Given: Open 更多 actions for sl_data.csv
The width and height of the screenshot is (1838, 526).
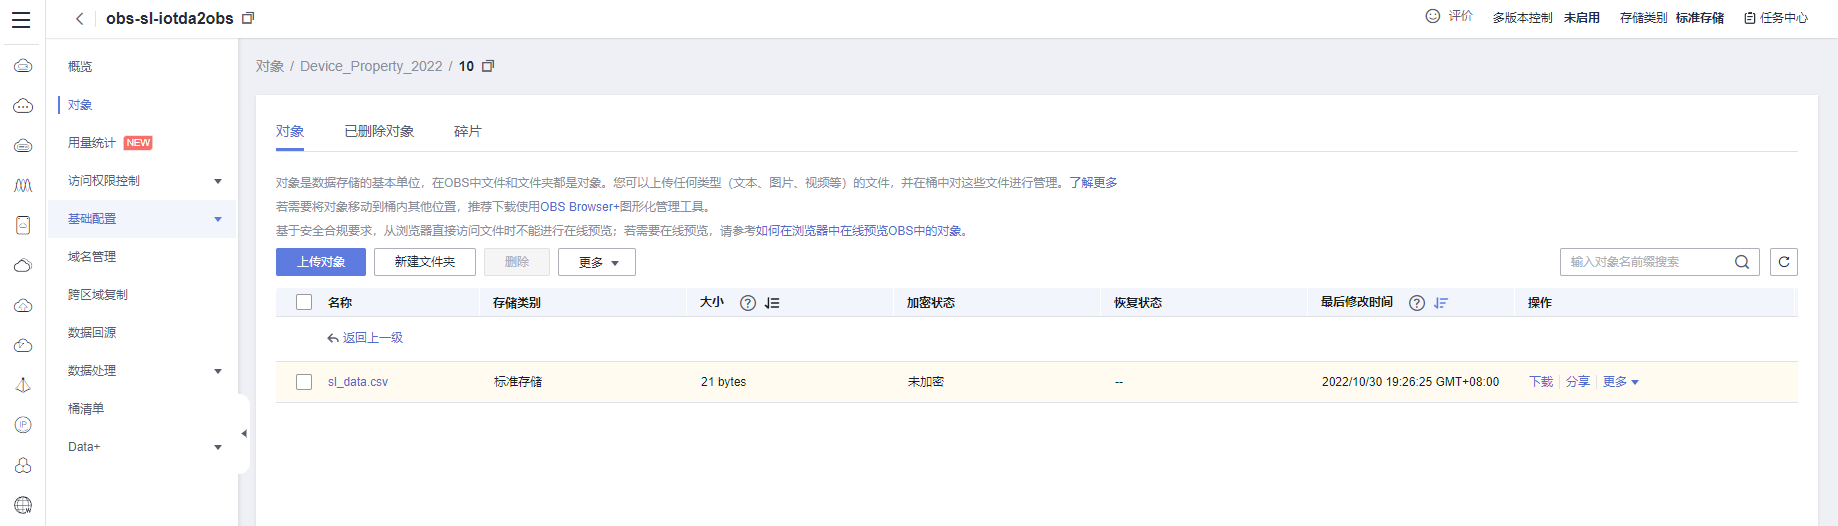Looking at the screenshot, I should (x=1621, y=382).
